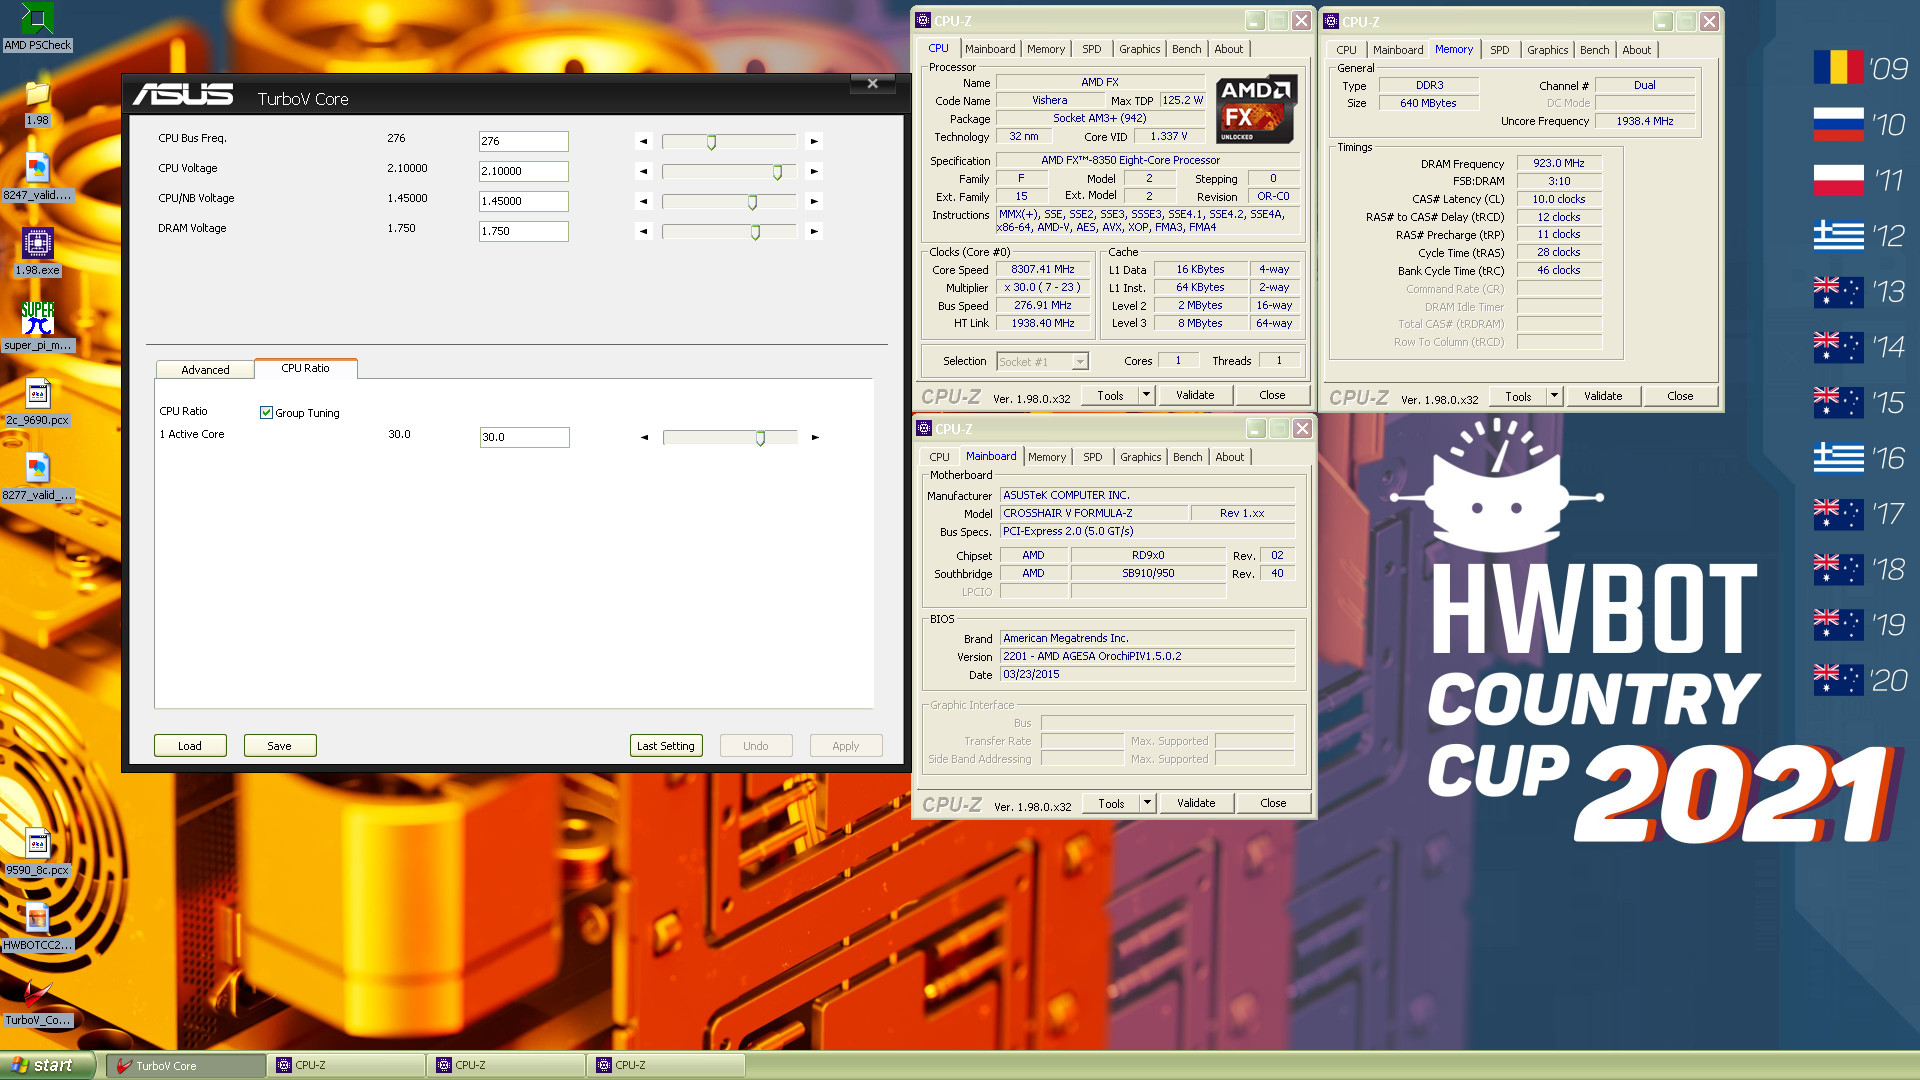
Task: Click Validate in the CPU-Z Memory window
Action: (1603, 396)
